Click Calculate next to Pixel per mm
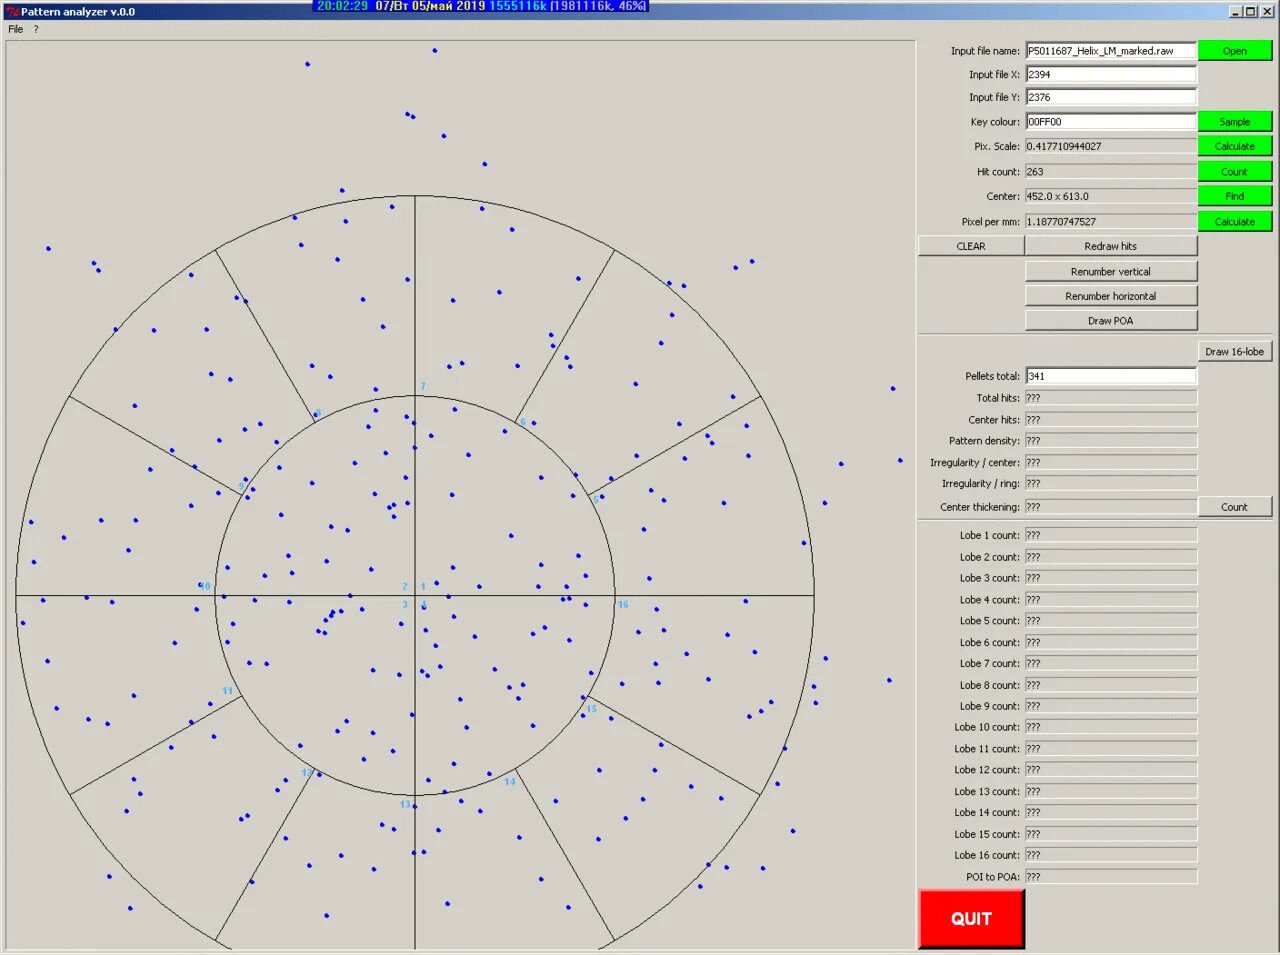The height and width of the screenshot is (955, 1280). [1235, 222]
